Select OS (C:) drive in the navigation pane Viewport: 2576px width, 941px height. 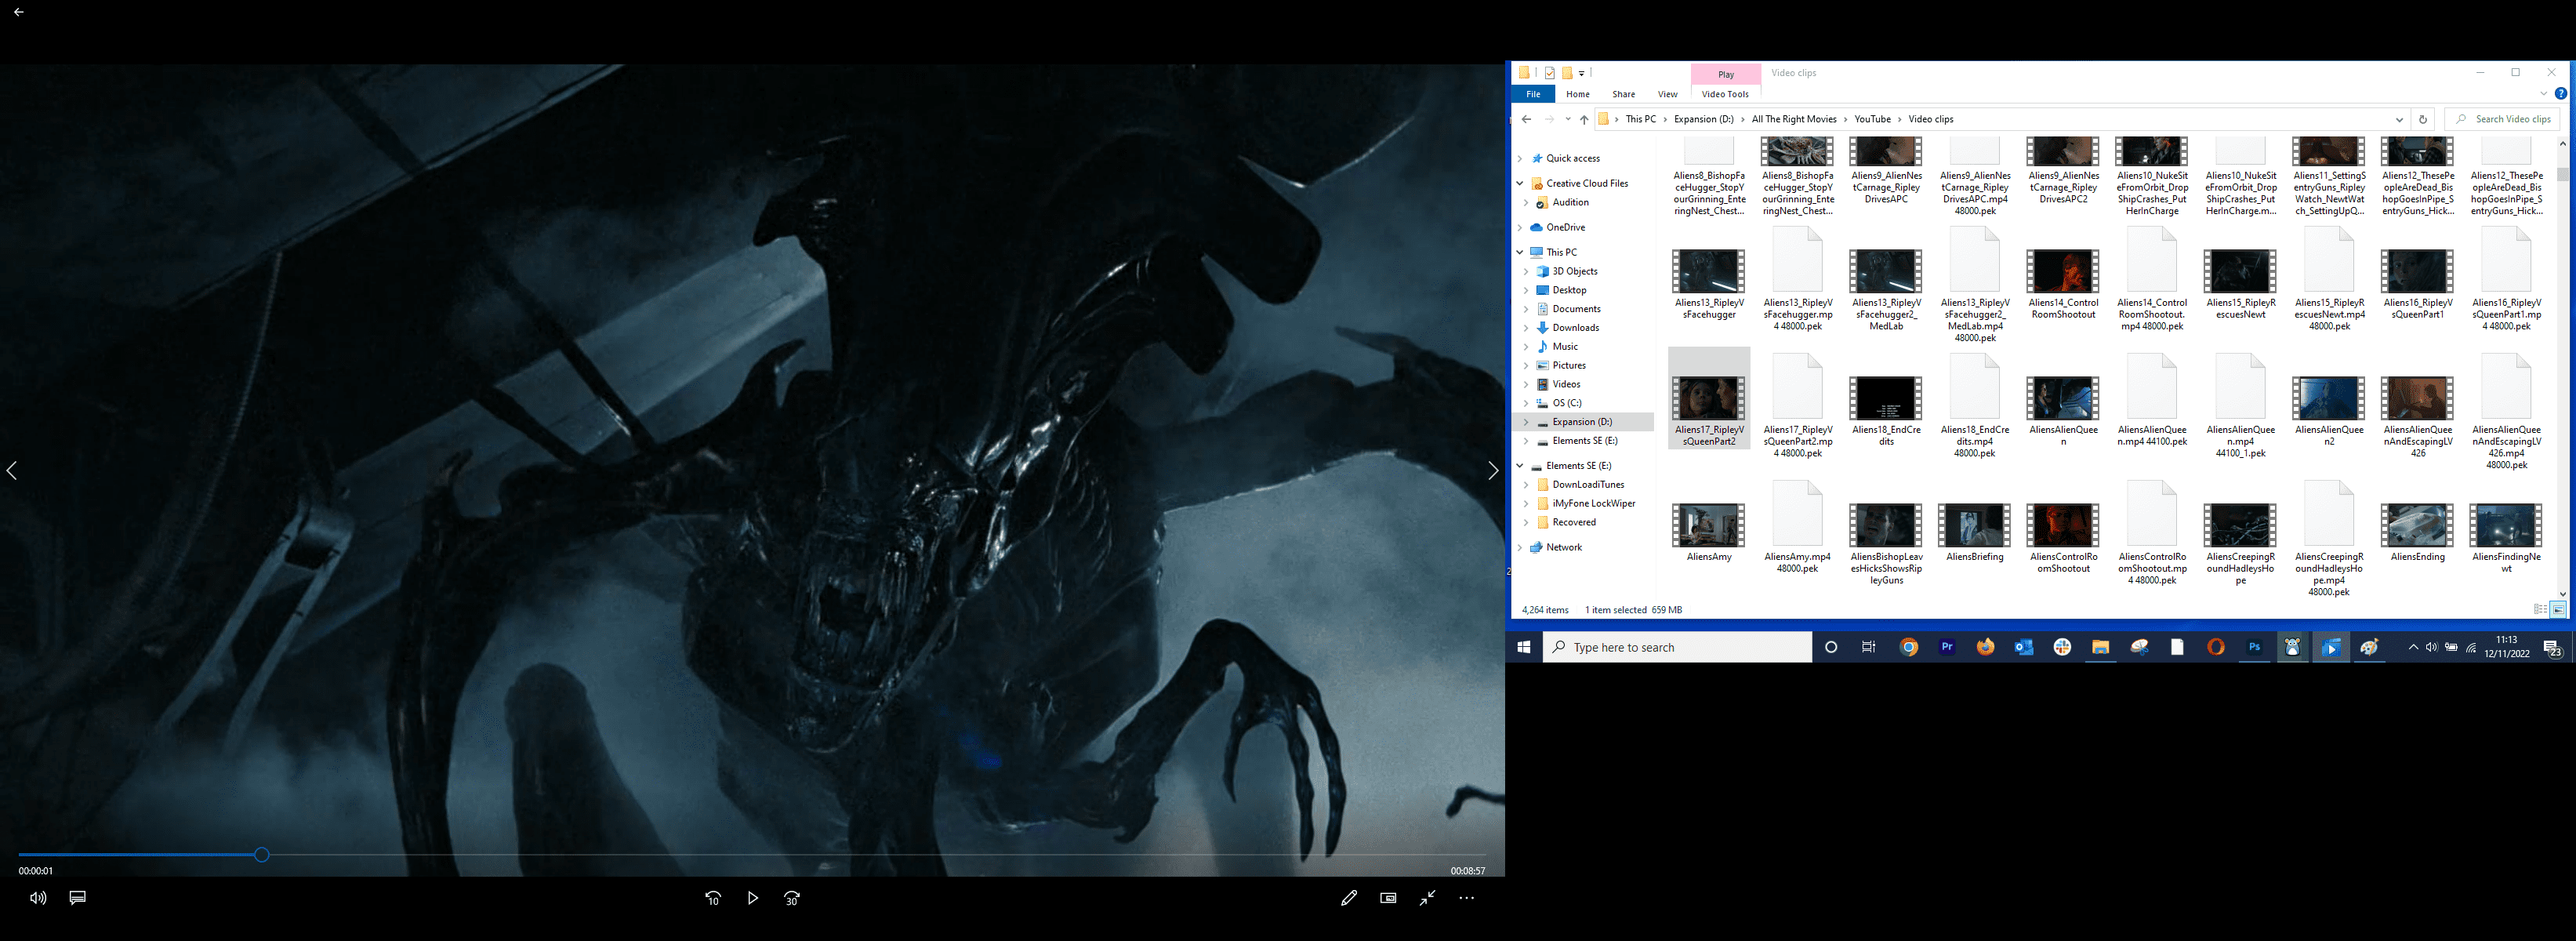tap(1567, 403)
